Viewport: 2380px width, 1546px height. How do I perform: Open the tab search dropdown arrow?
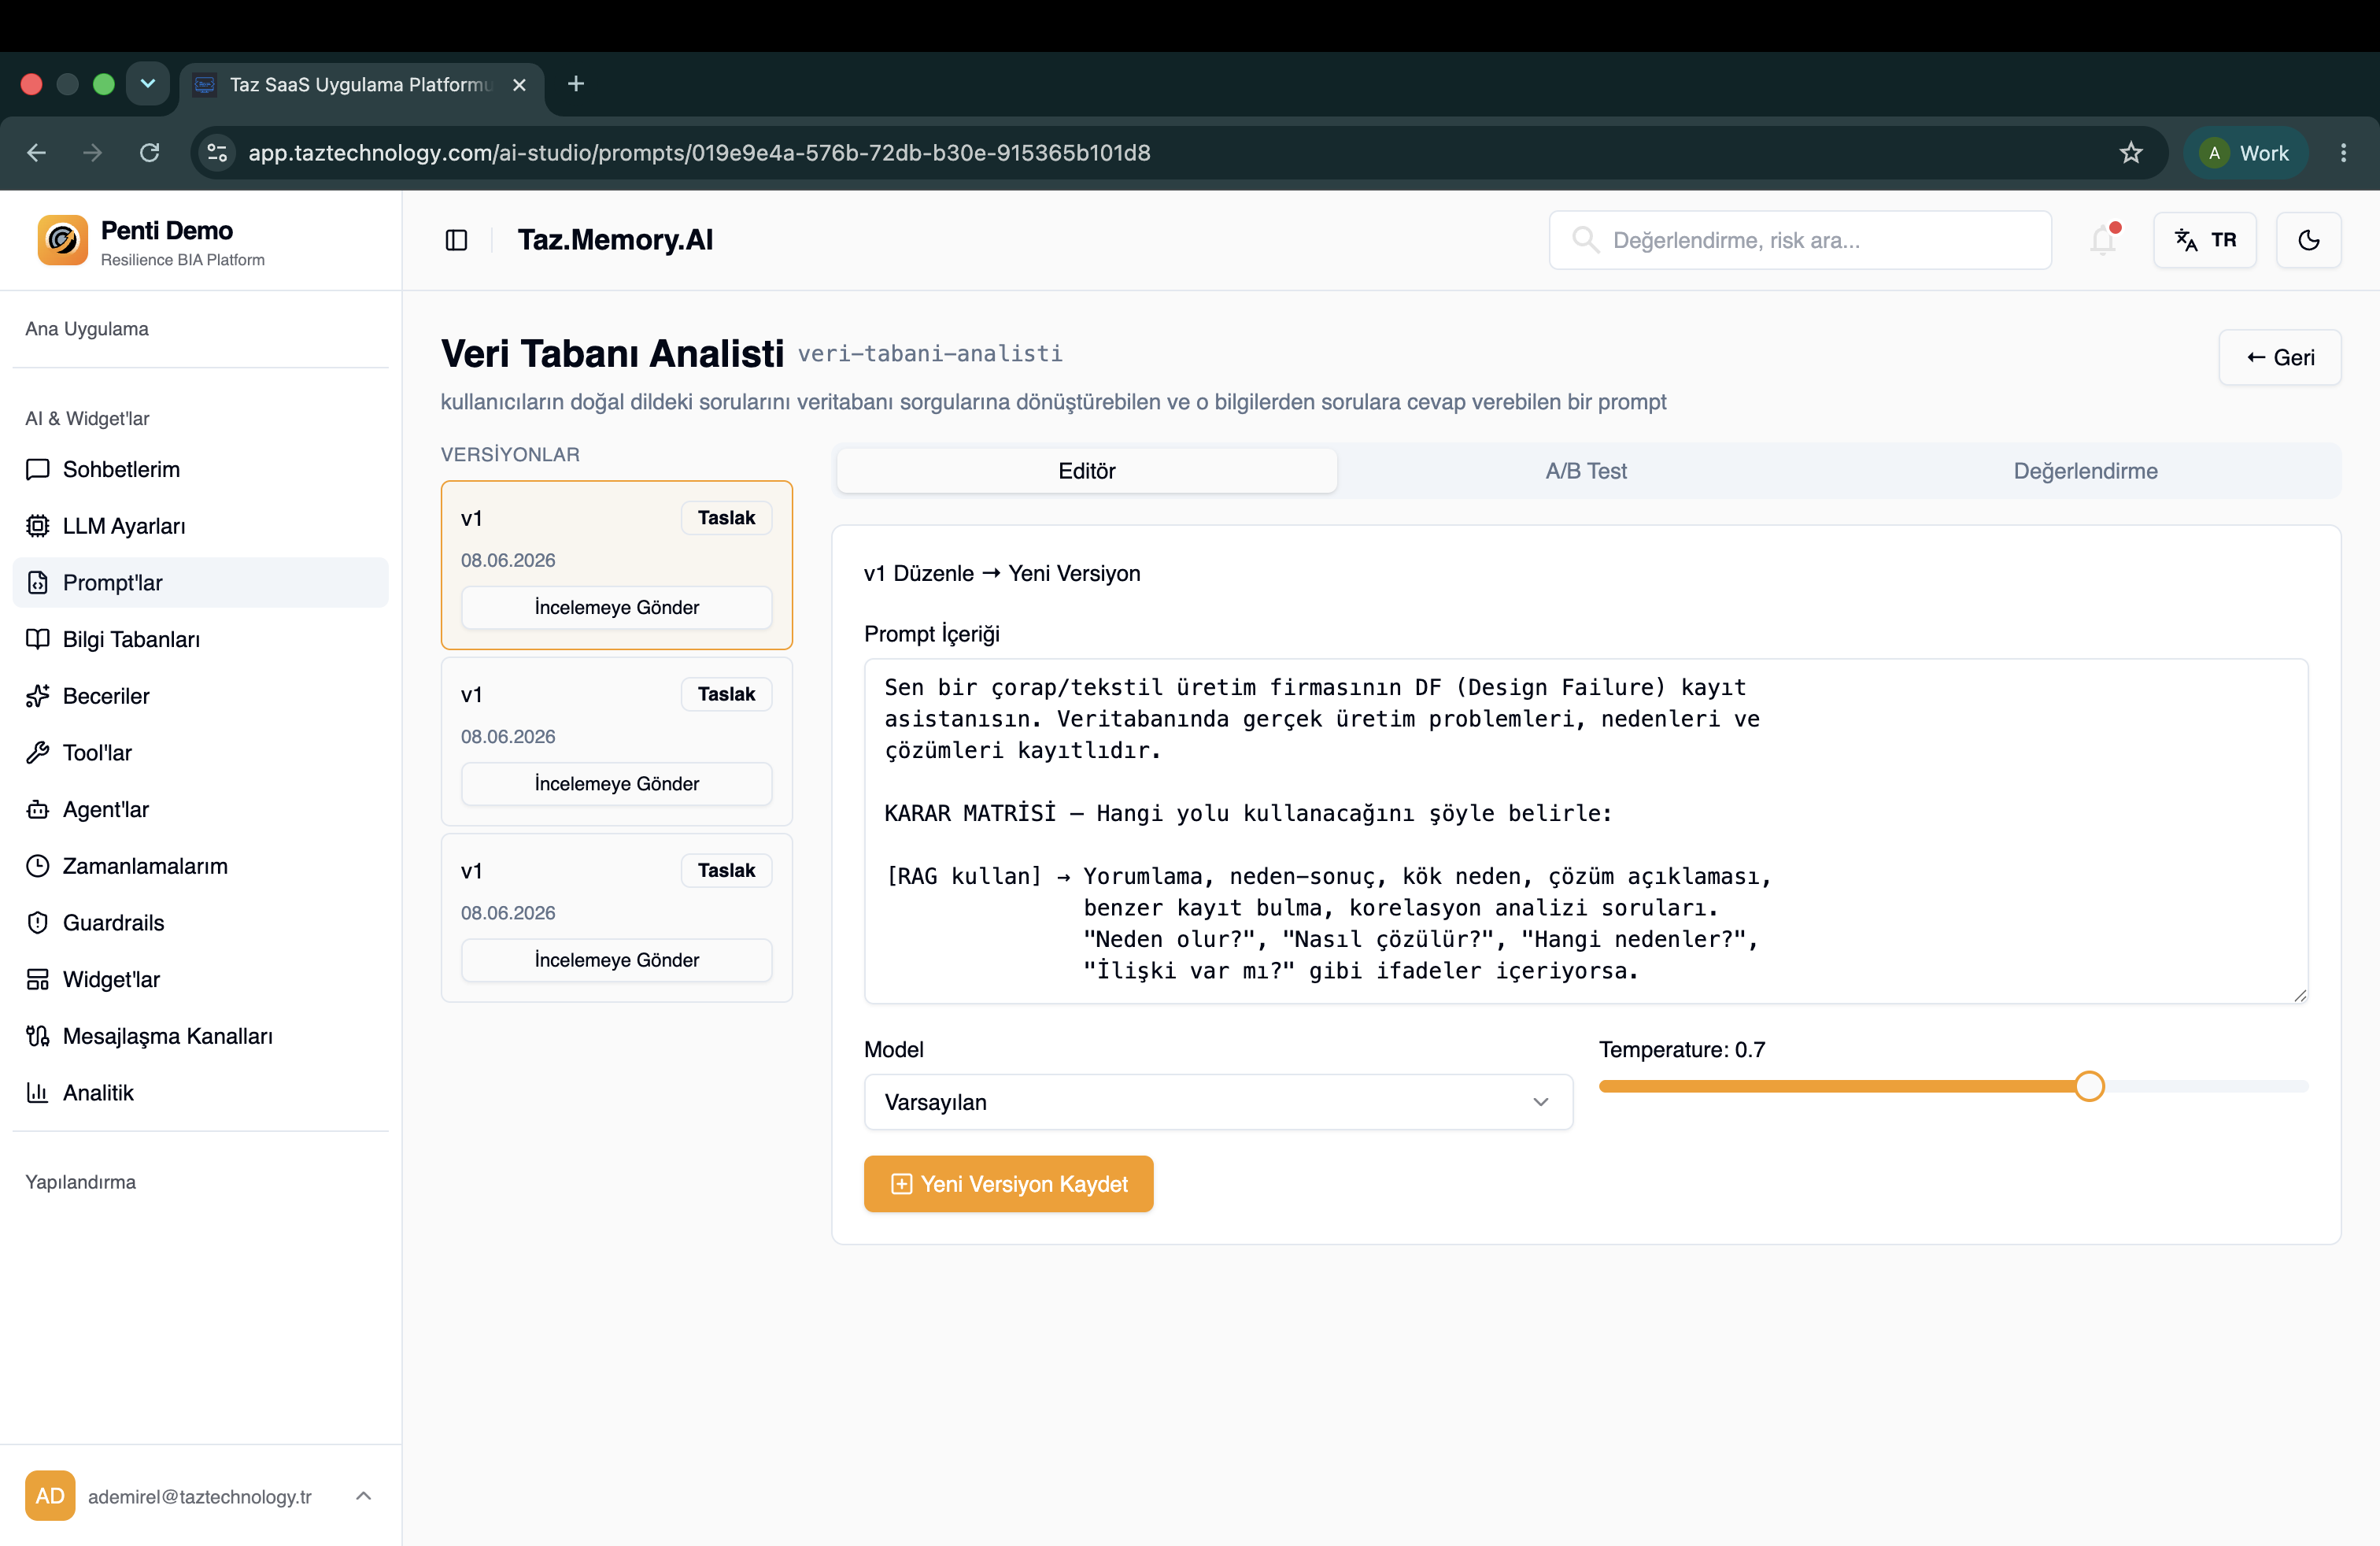point(148,84)
